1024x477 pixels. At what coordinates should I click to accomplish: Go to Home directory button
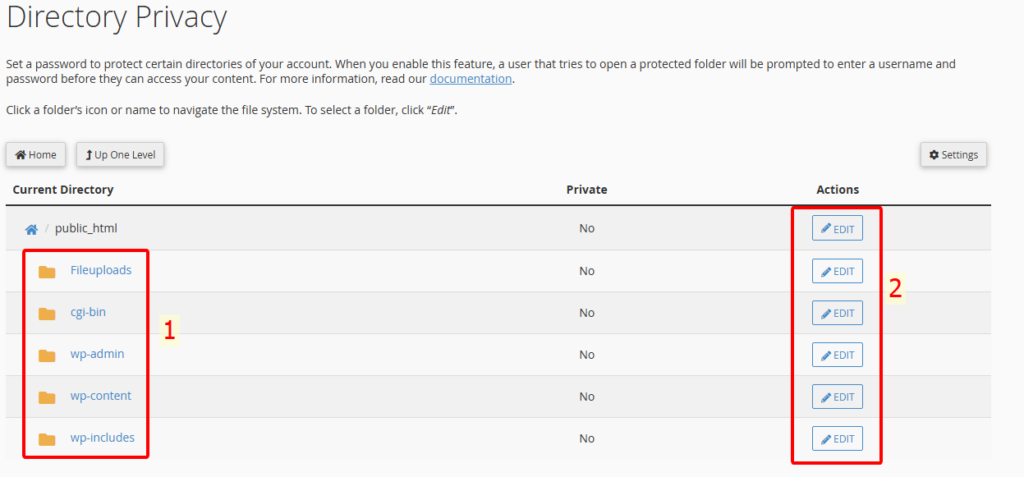point(36,155)
